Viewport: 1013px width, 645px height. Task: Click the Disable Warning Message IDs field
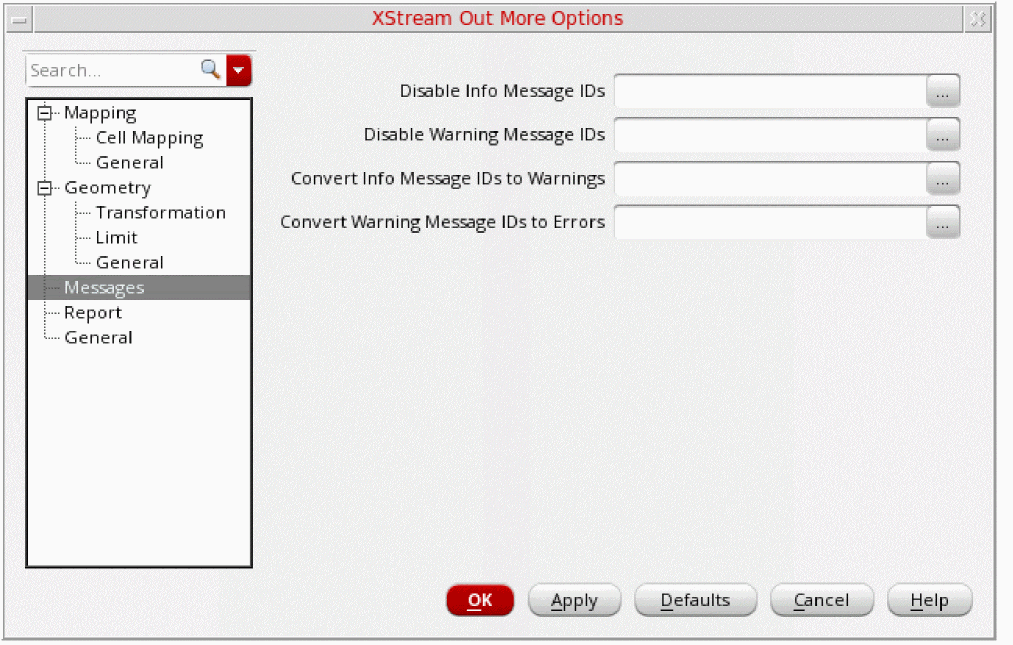(770, 134)
